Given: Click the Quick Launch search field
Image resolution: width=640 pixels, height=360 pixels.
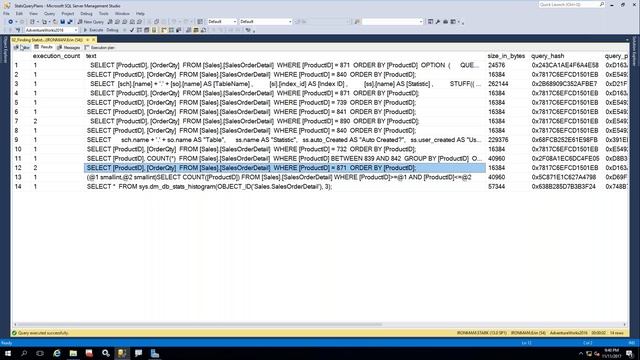Looking at the screenshot, I should [x=571, y=4].
